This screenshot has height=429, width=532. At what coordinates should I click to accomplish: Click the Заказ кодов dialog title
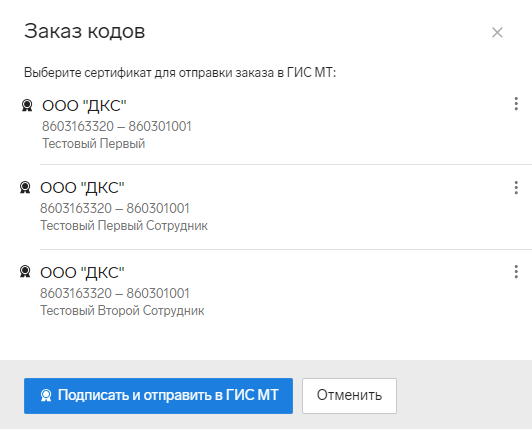coord(84,31)
